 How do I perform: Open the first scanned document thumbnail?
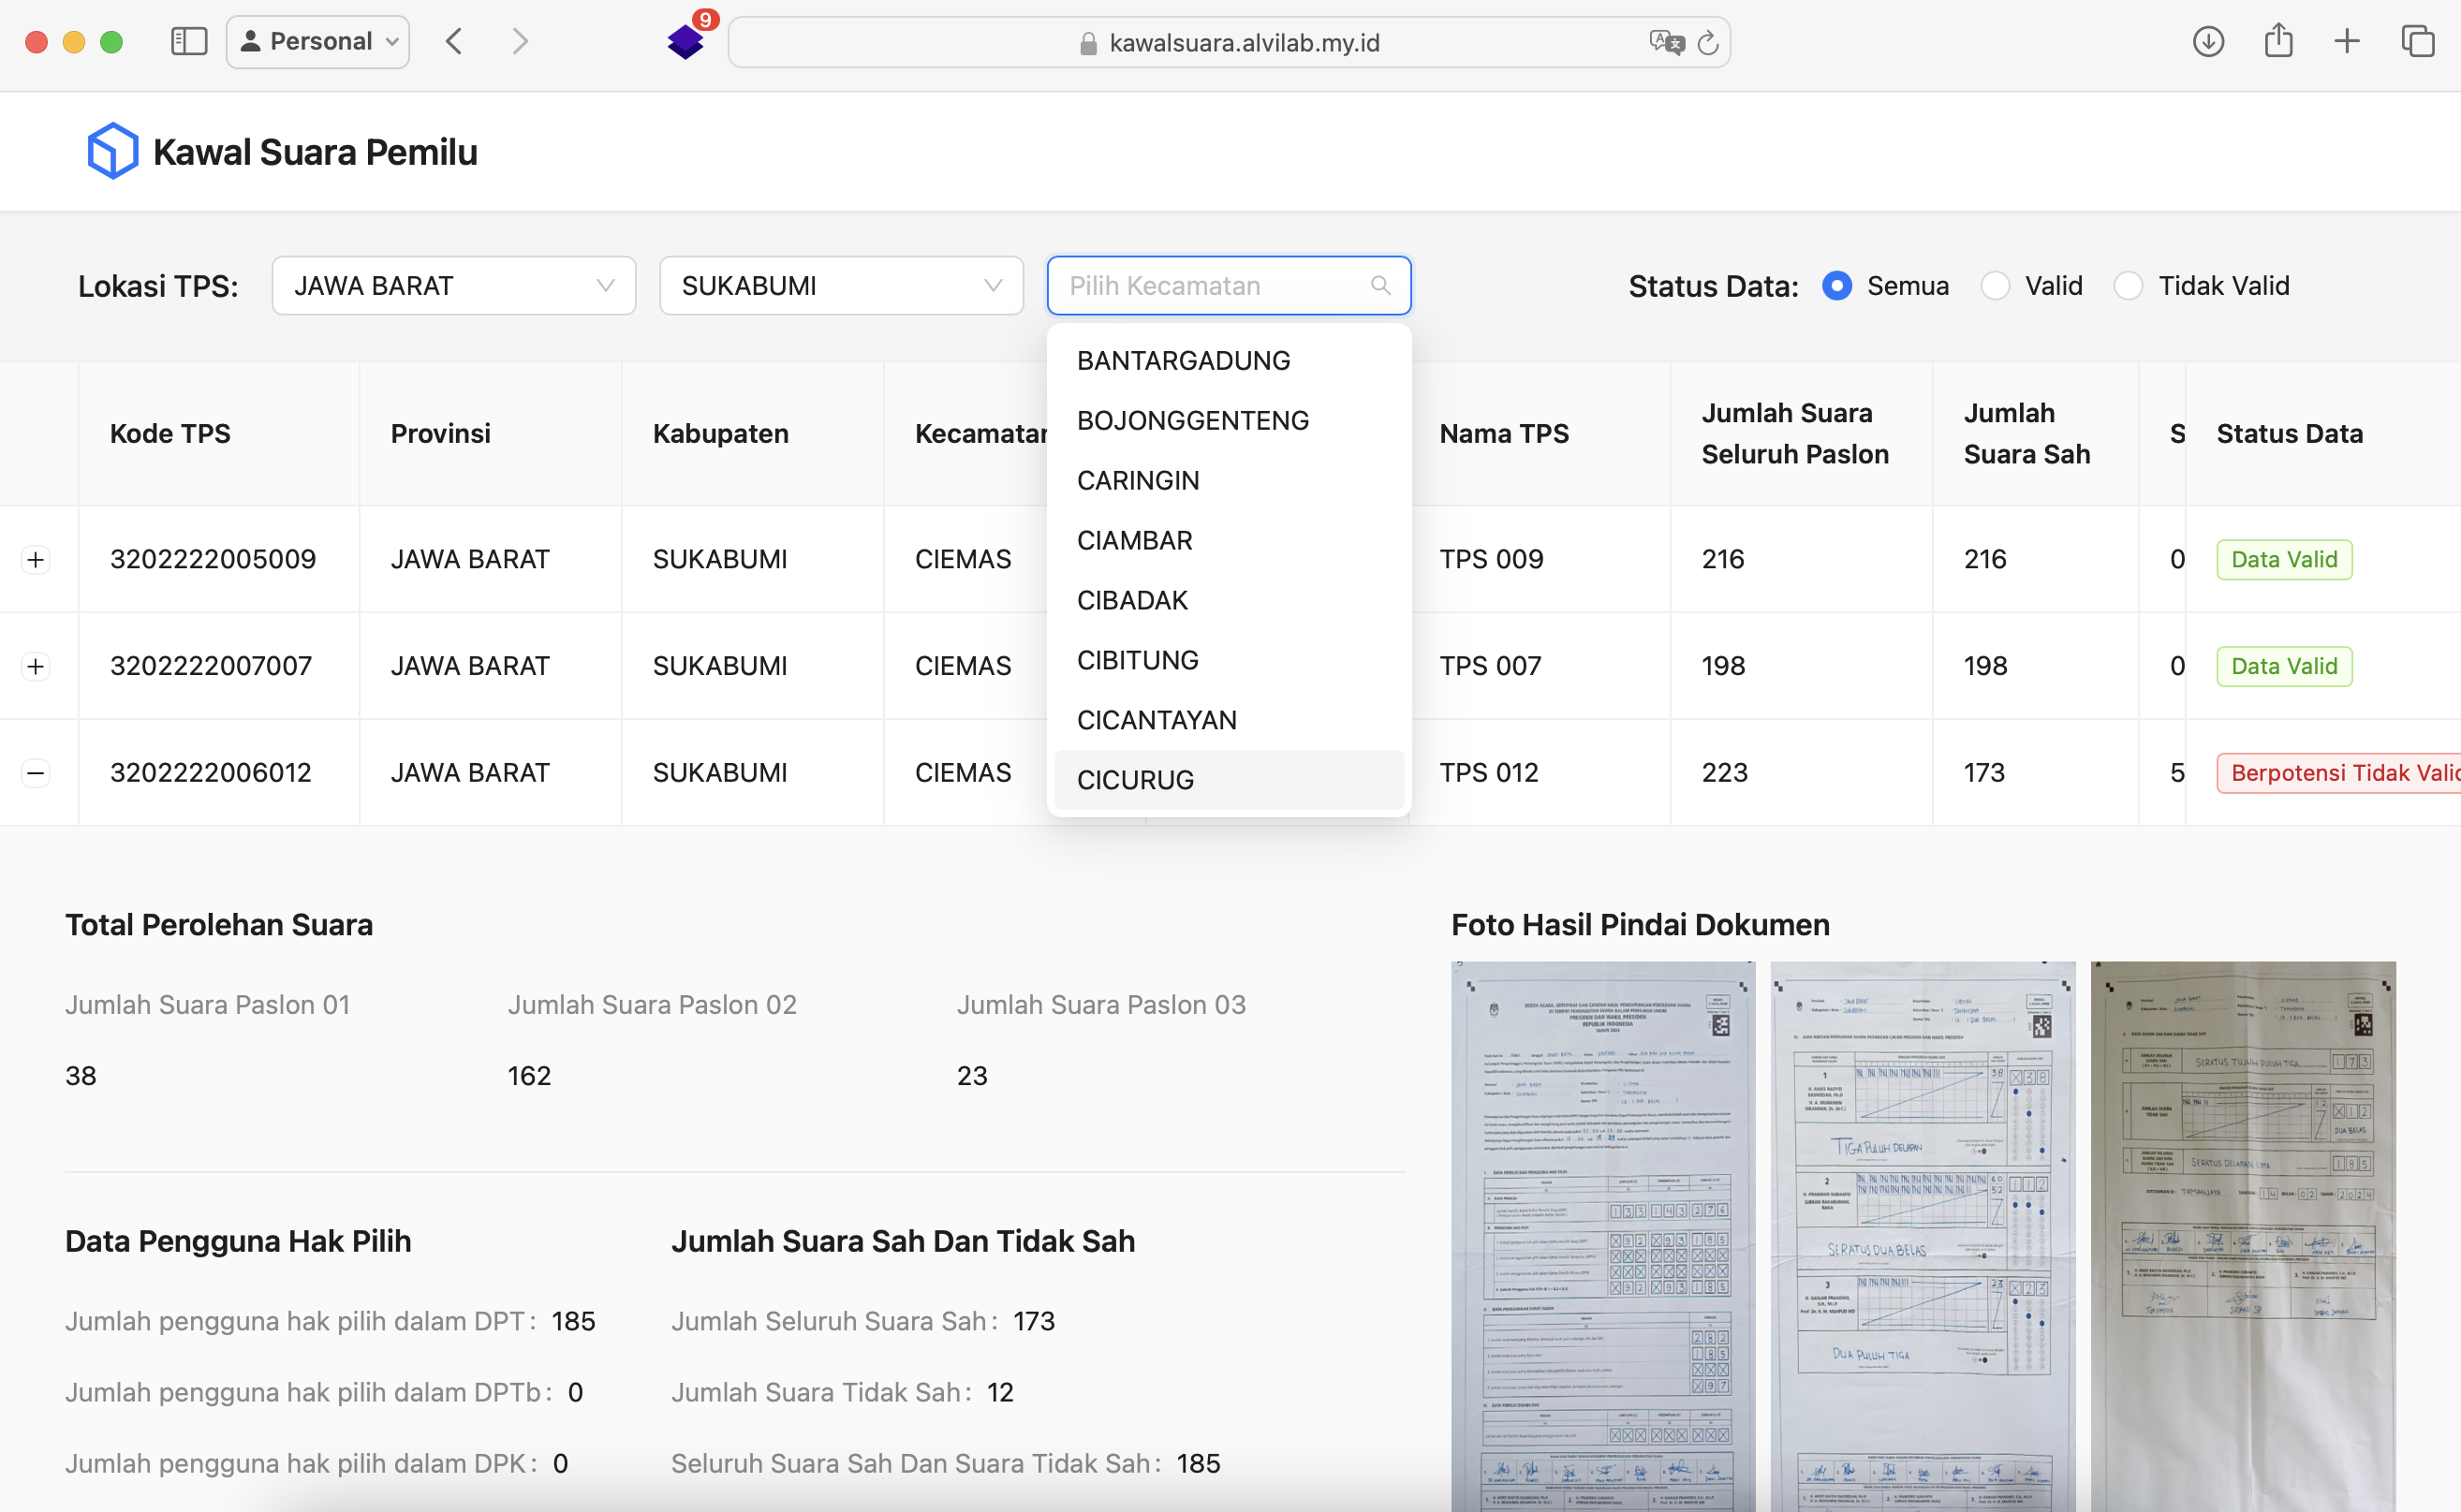coord(1603,1235)
